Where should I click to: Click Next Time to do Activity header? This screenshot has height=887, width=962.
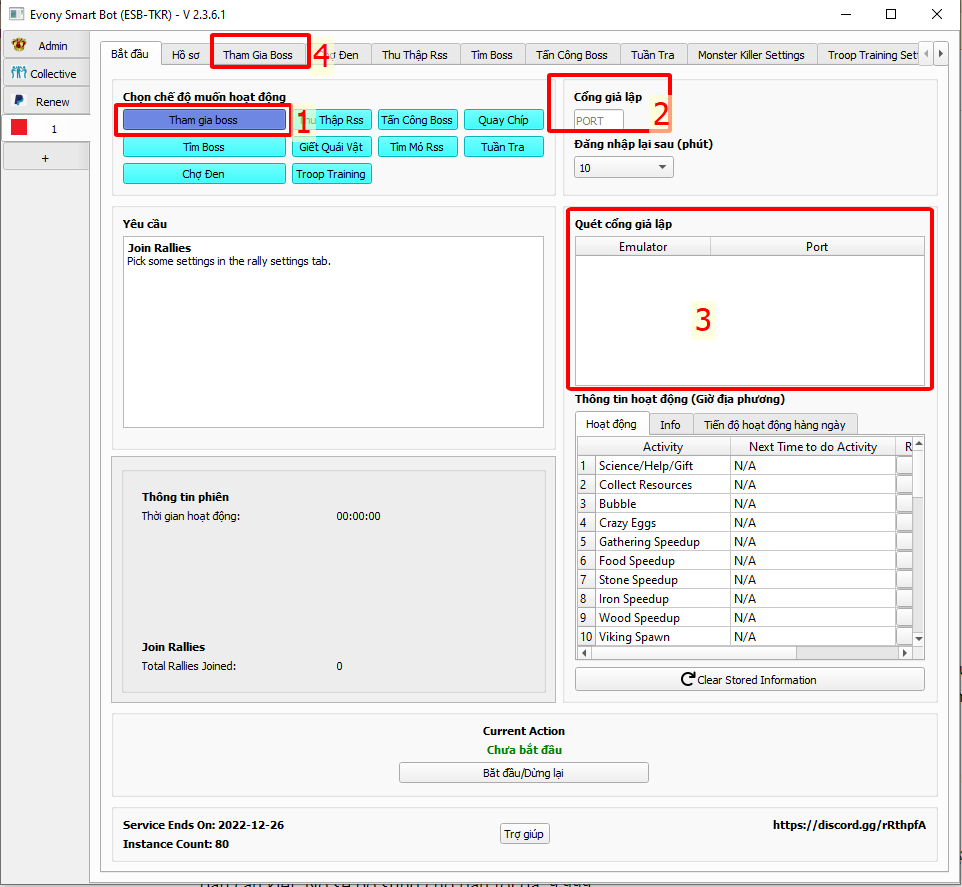tap(813, 447)
